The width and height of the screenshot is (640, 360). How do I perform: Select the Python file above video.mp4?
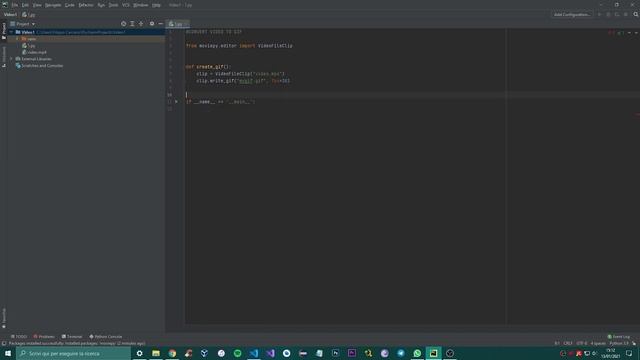(x=29, y=46)
